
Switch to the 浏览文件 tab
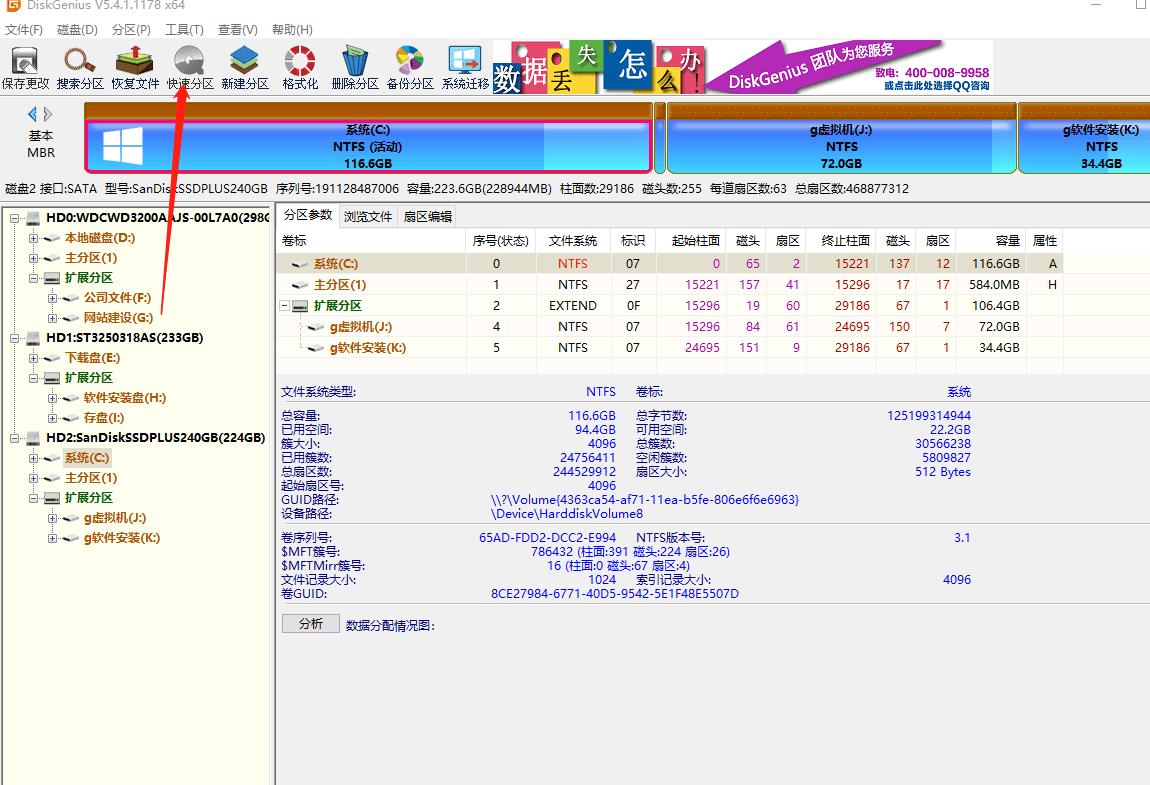click(369, 215)
